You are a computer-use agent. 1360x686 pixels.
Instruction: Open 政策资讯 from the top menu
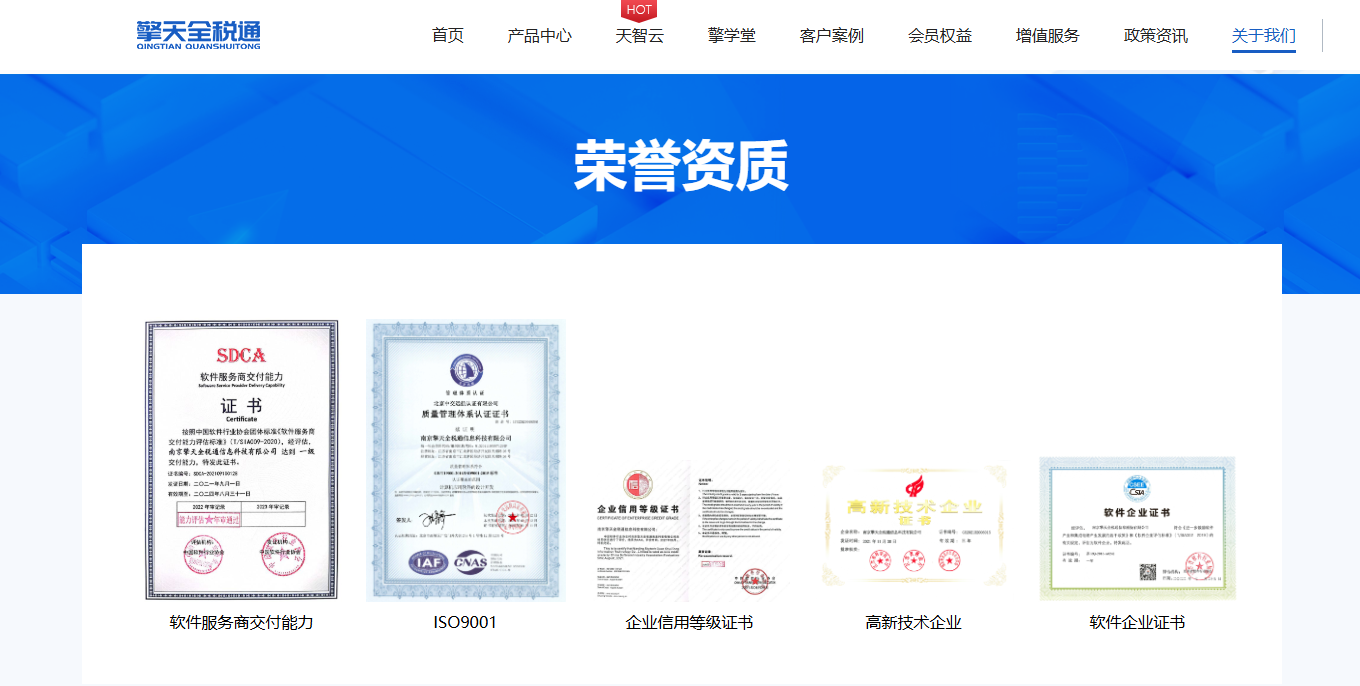[x=1156, y=36]
